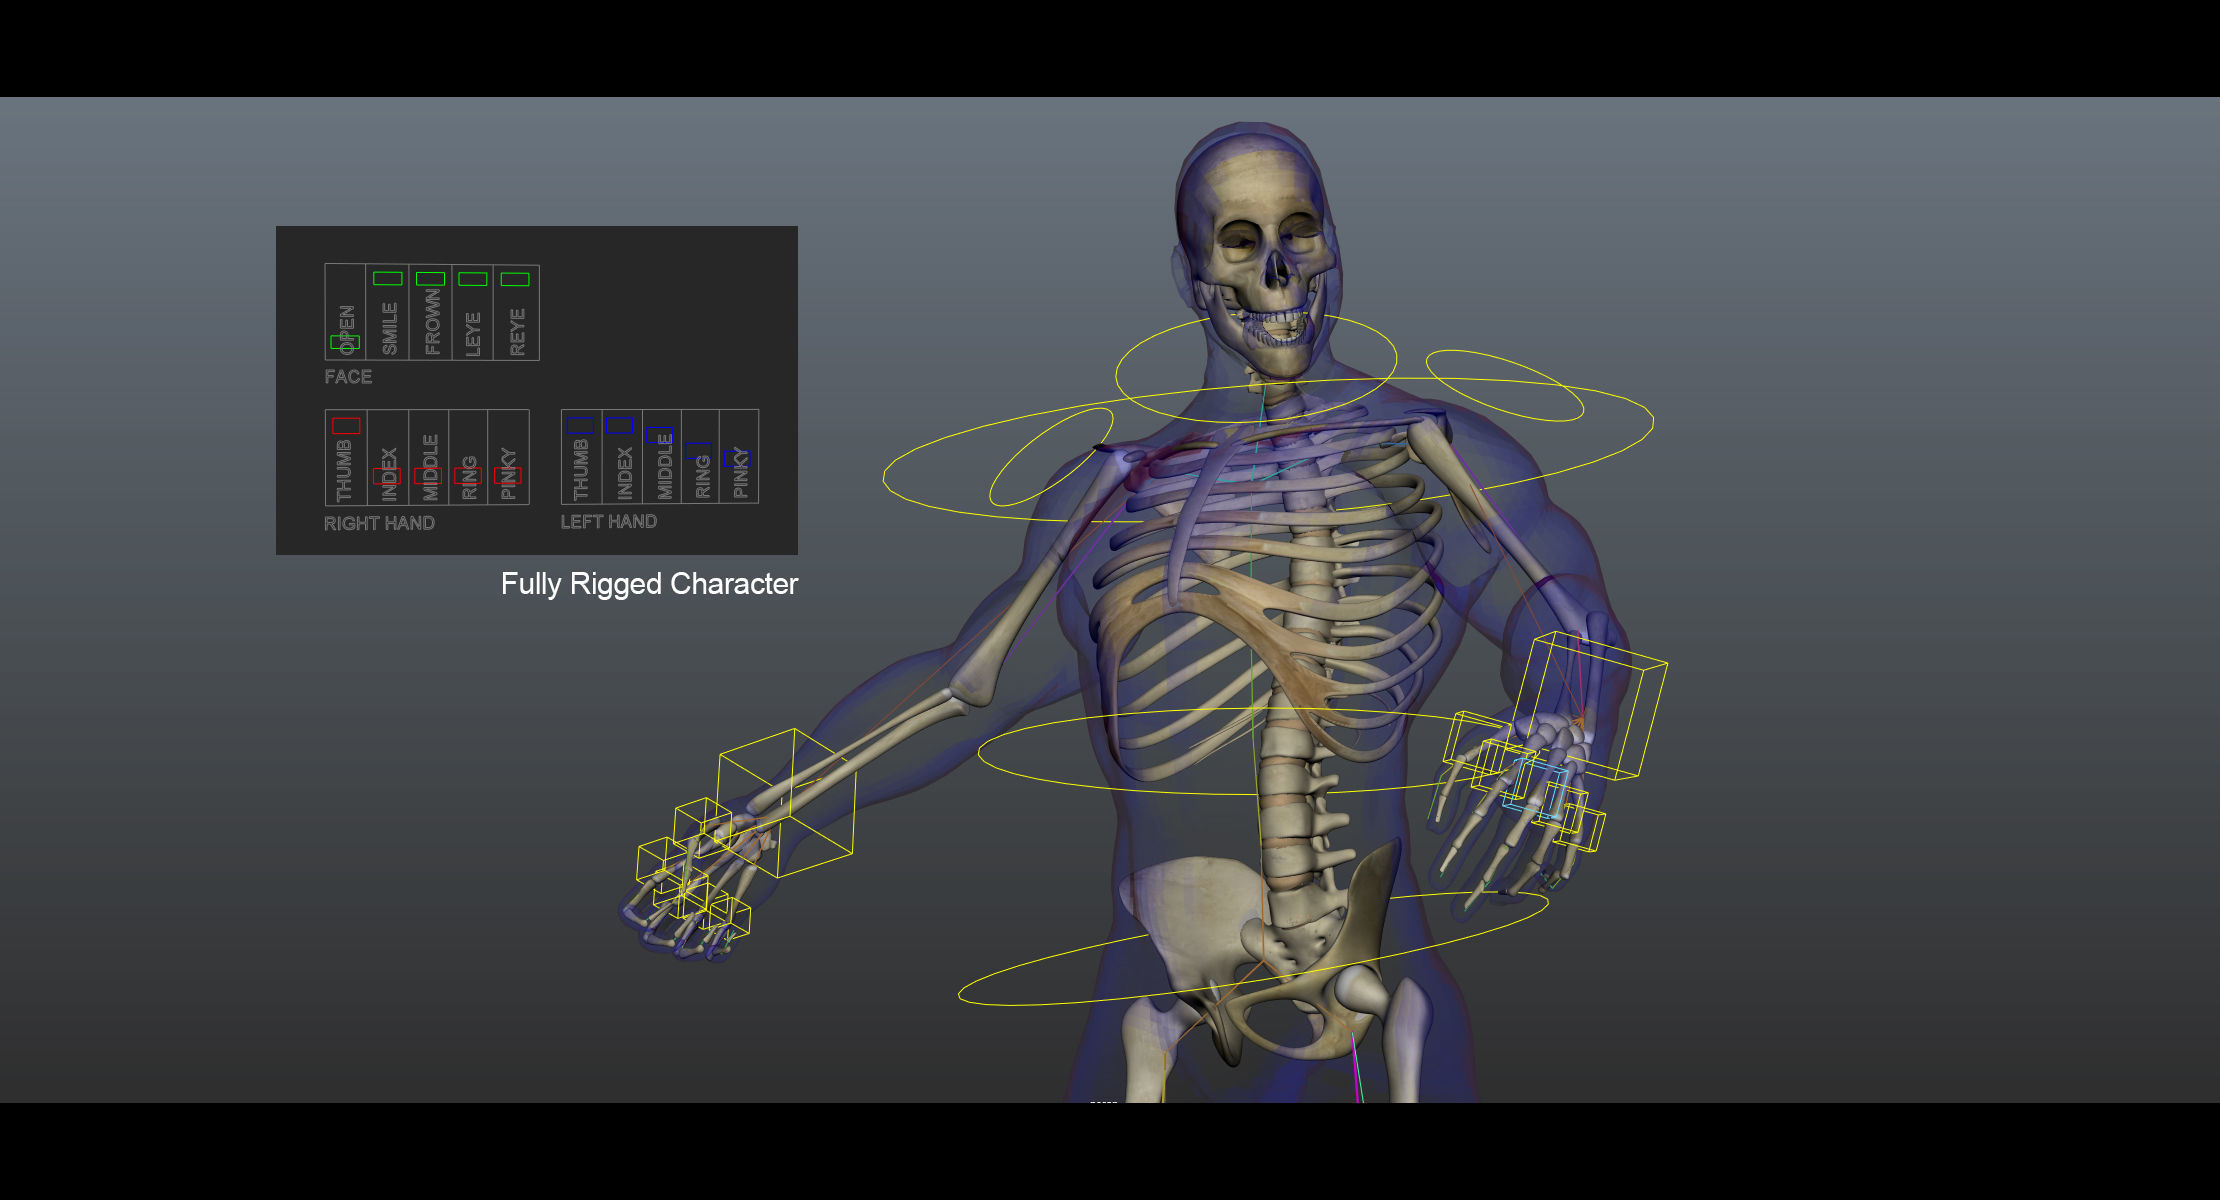
Task: Click the Fully Rigged Character caption
Action: (649, 584)
